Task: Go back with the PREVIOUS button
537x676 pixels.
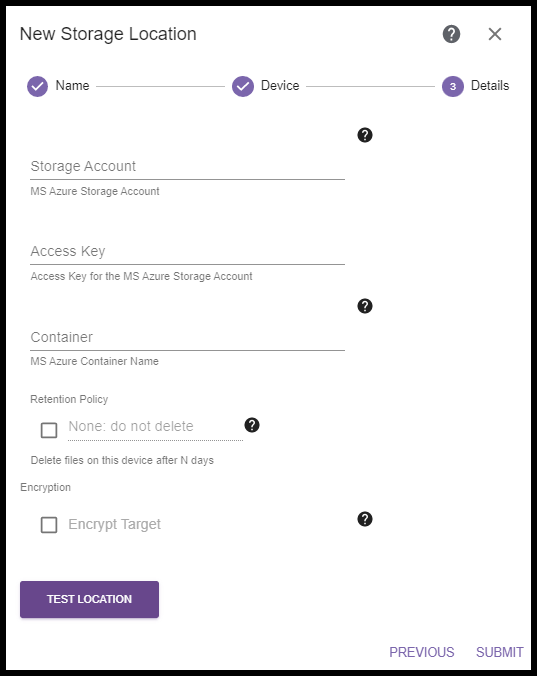Action: 421,652
